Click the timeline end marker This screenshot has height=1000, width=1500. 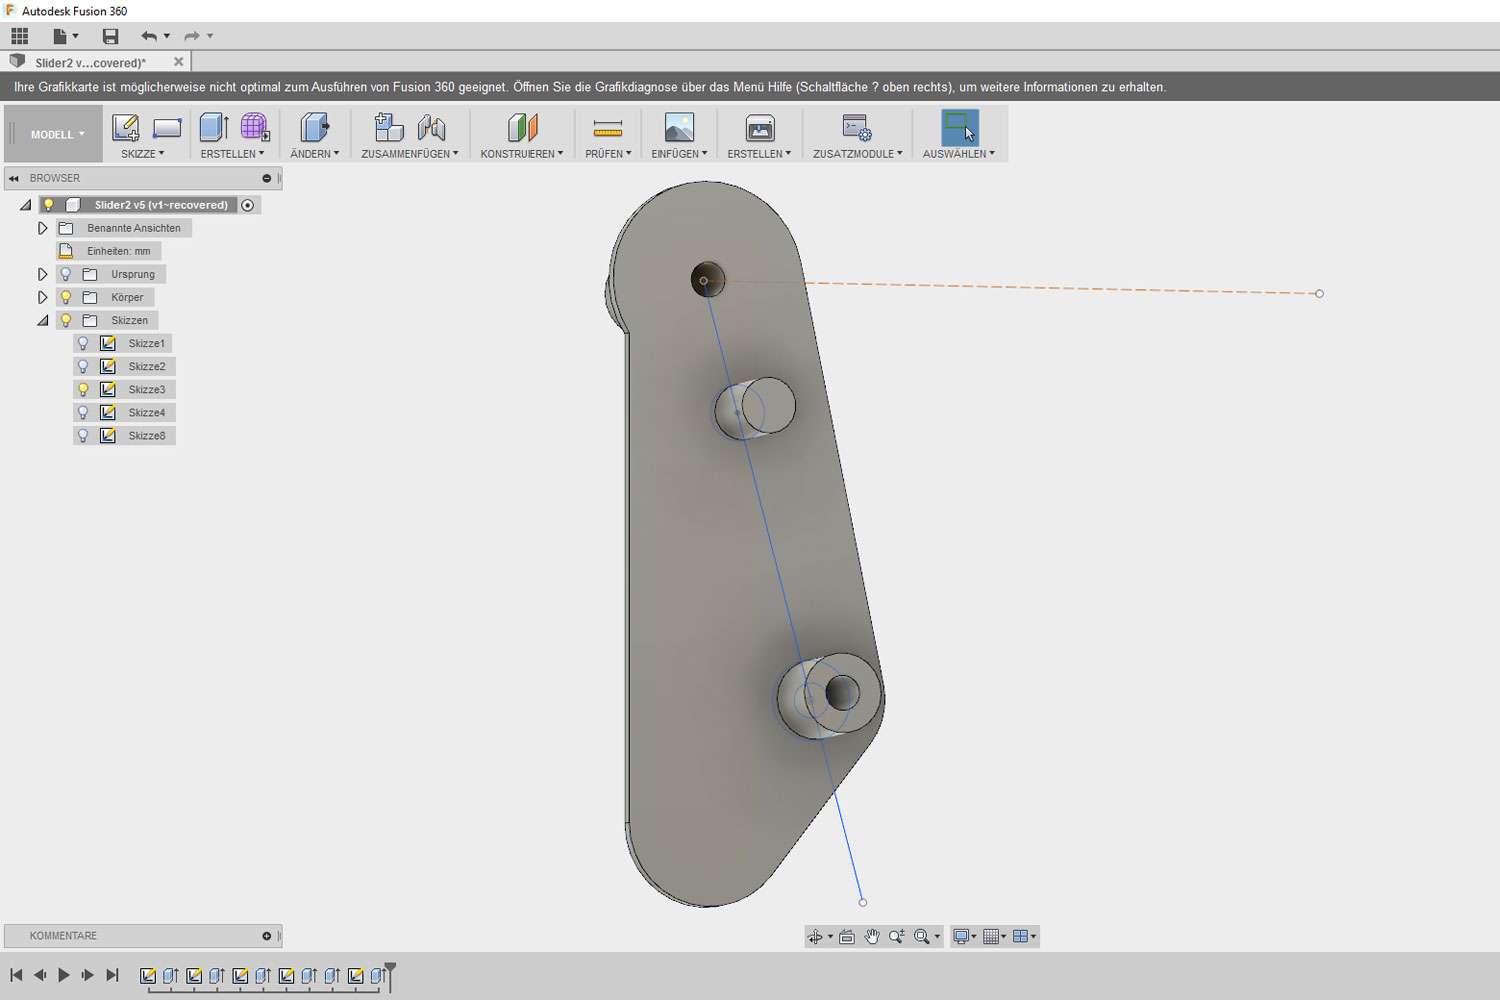390,977
